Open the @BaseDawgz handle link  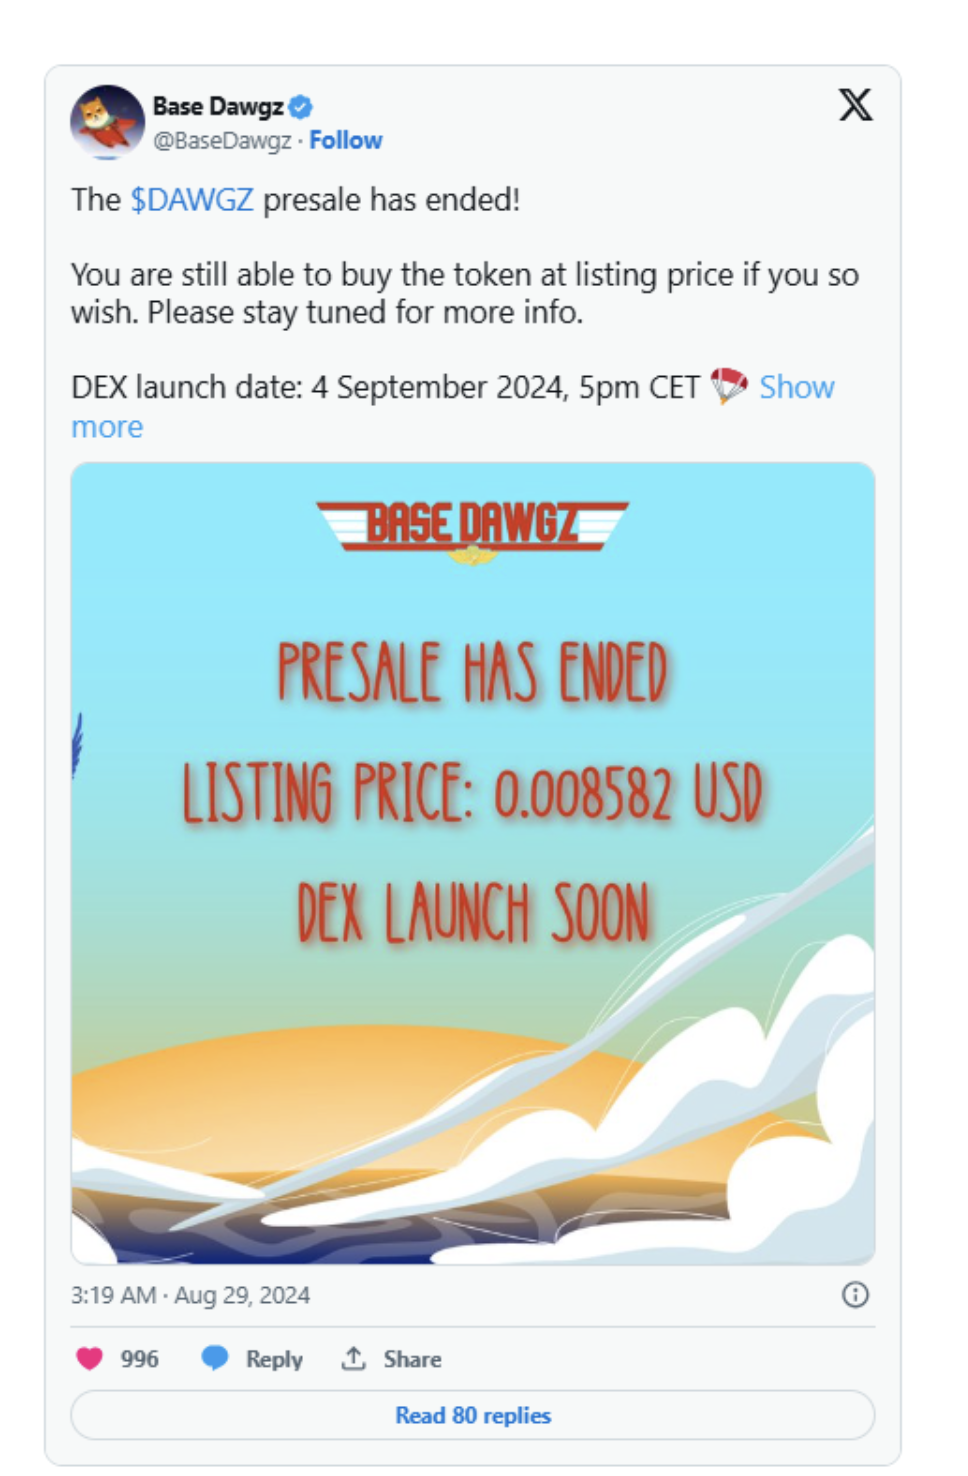(x=222, y=140)
